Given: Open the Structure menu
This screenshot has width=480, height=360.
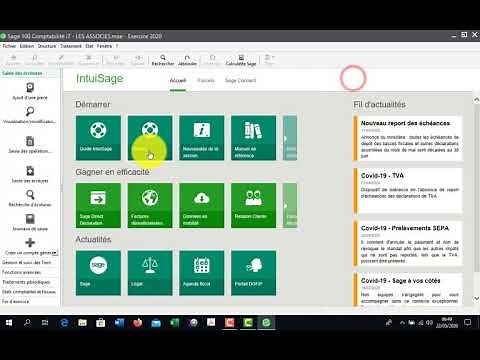Looking at the screenshot, I should [x=47, y=46].
